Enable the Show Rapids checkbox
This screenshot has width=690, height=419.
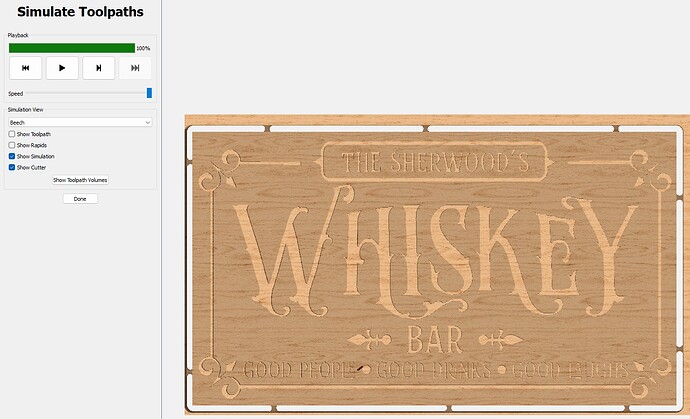point(12,145)
